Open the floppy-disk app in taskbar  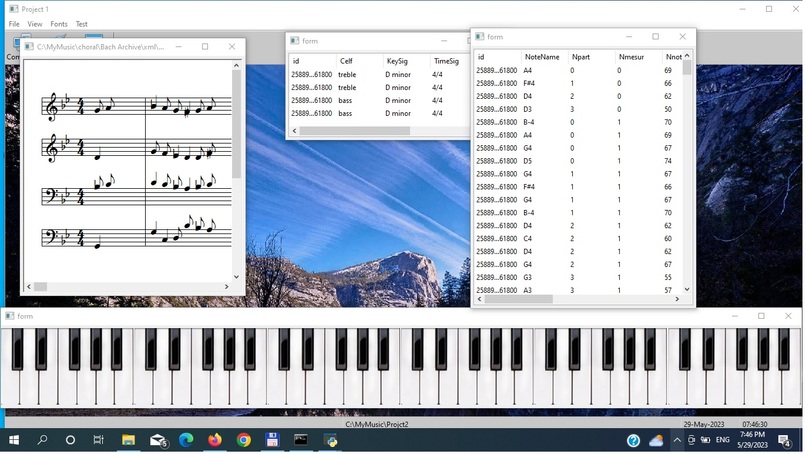pos(272,440)
